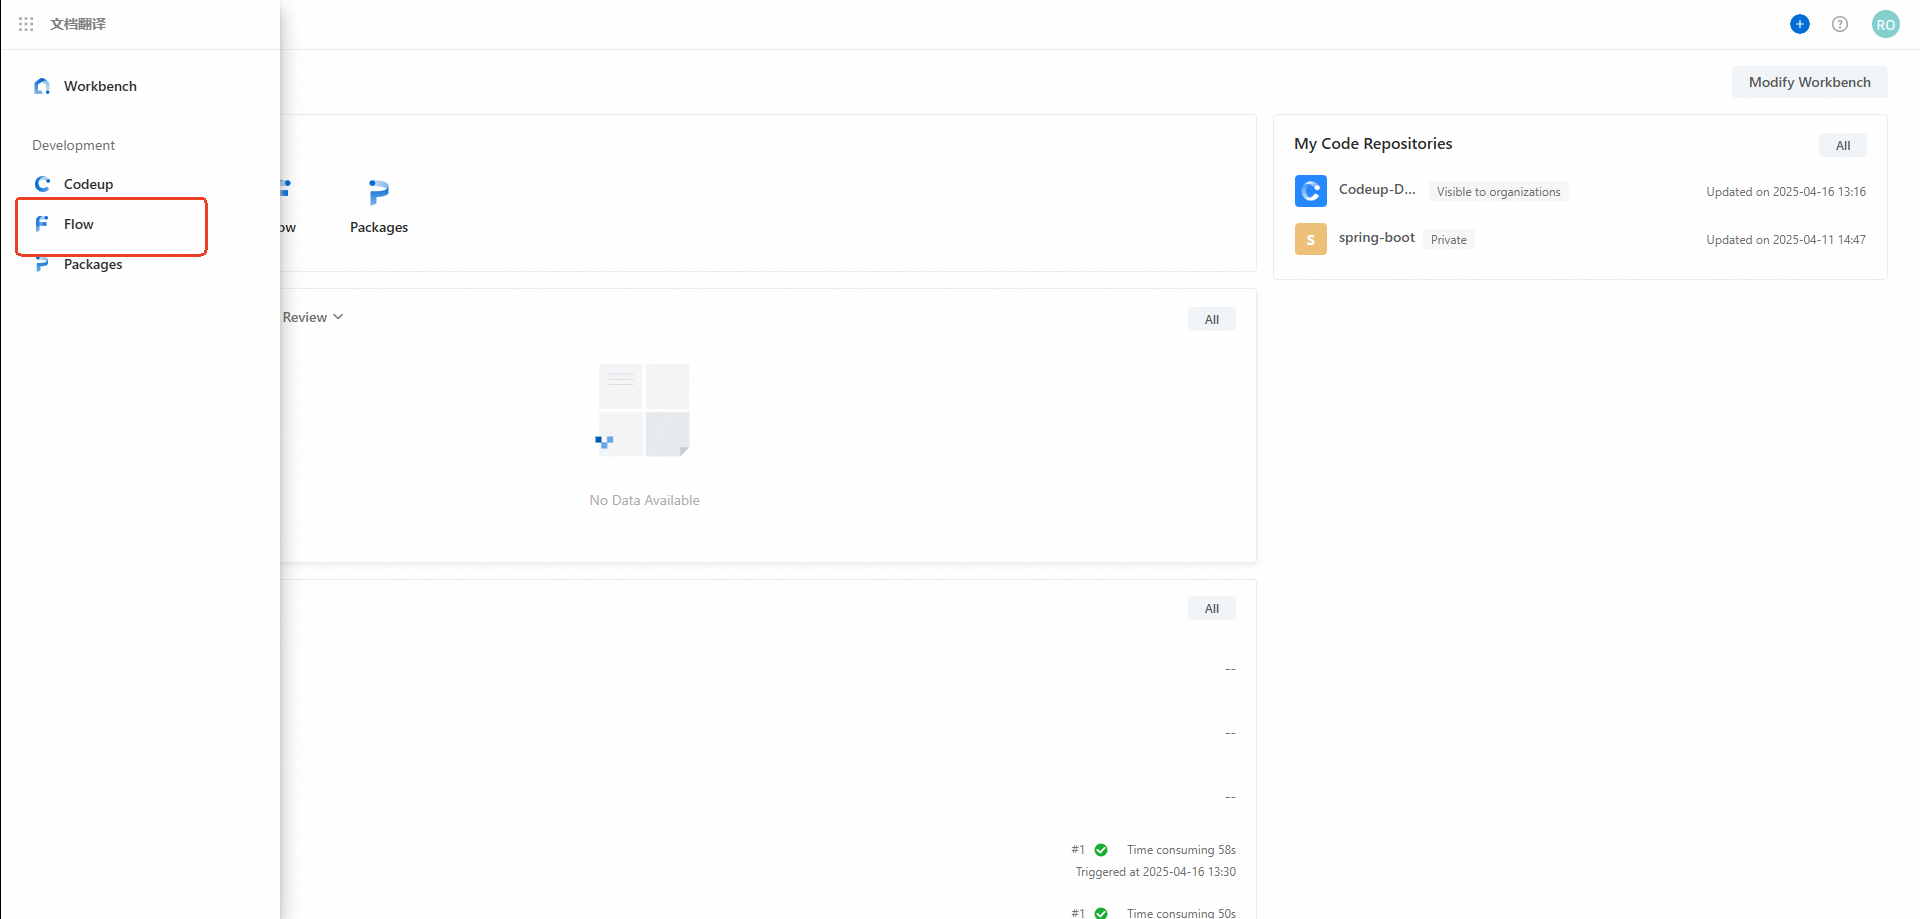The image size is (1920, 919).
Task: Click the 'Visible to organizations' tag
Action: tap(1498, 191)
